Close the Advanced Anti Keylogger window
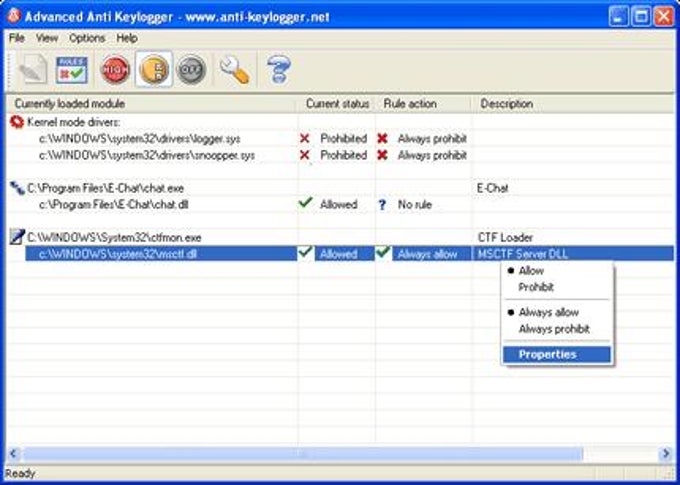 pos(664,17)
